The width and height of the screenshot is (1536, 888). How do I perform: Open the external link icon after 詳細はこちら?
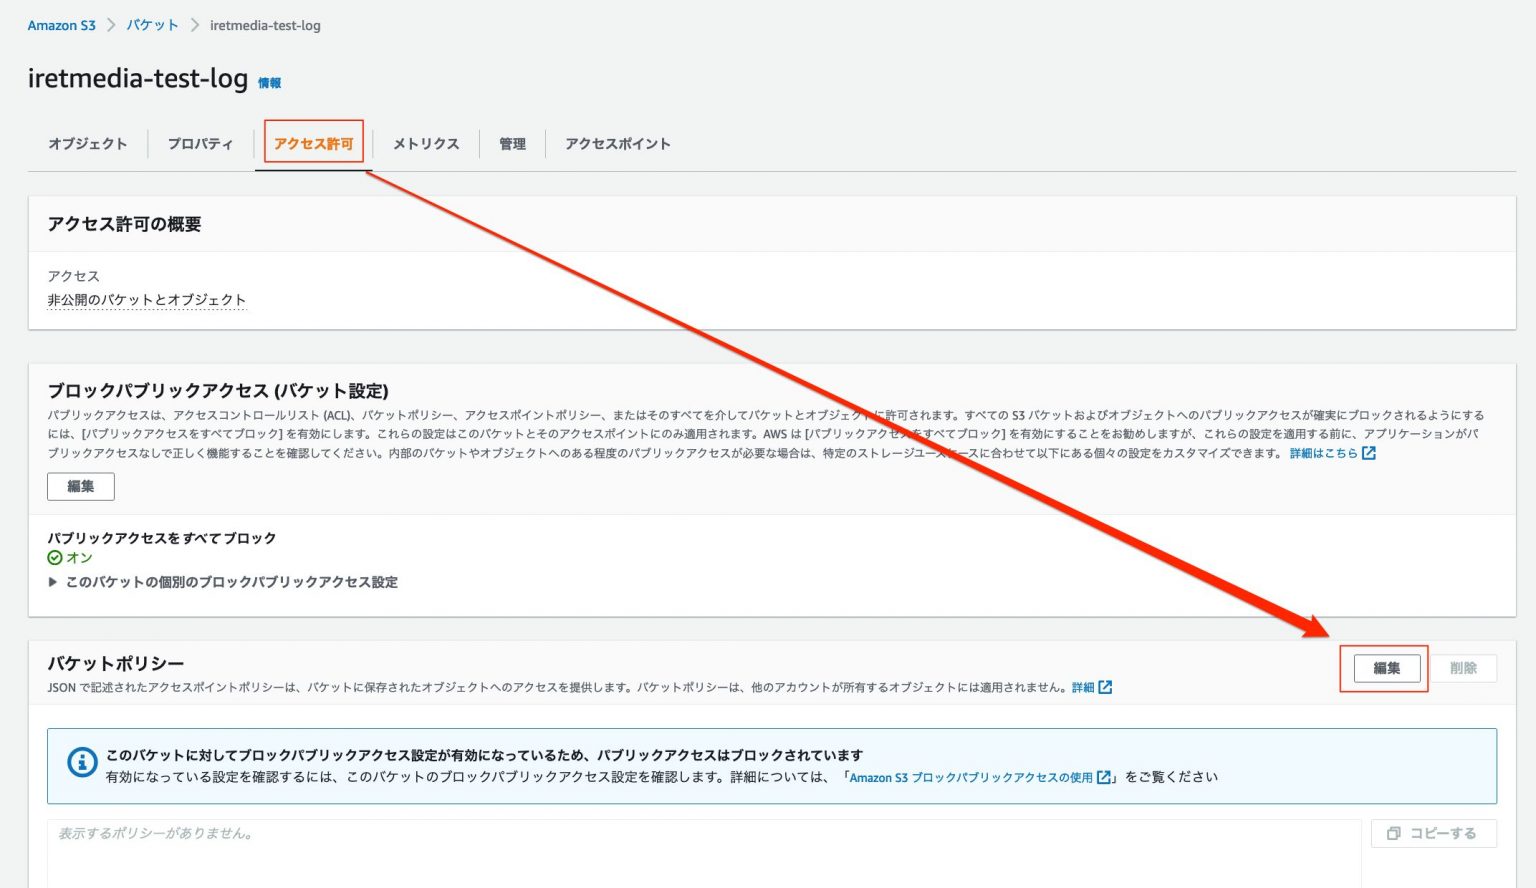click(x=1368, y=453)
